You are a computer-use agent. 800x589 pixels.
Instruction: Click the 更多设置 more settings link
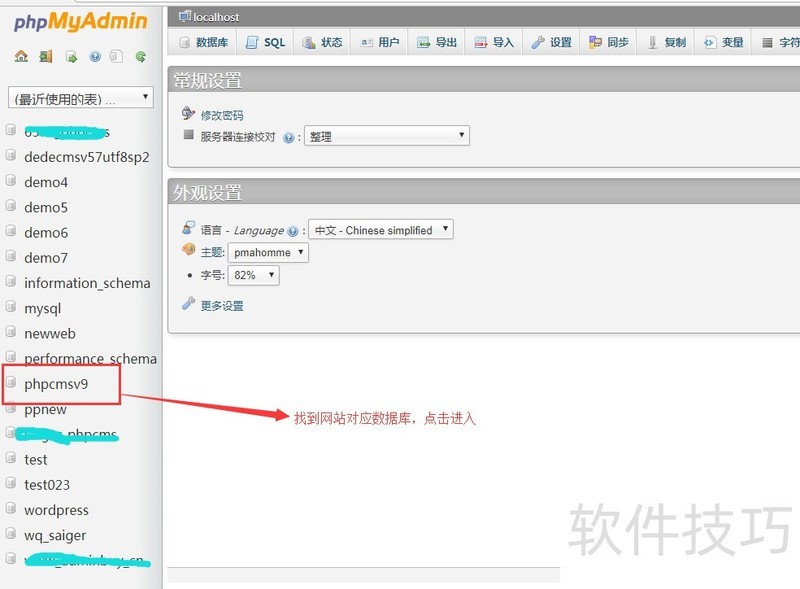pyautogui.click(x=222, y=306)
